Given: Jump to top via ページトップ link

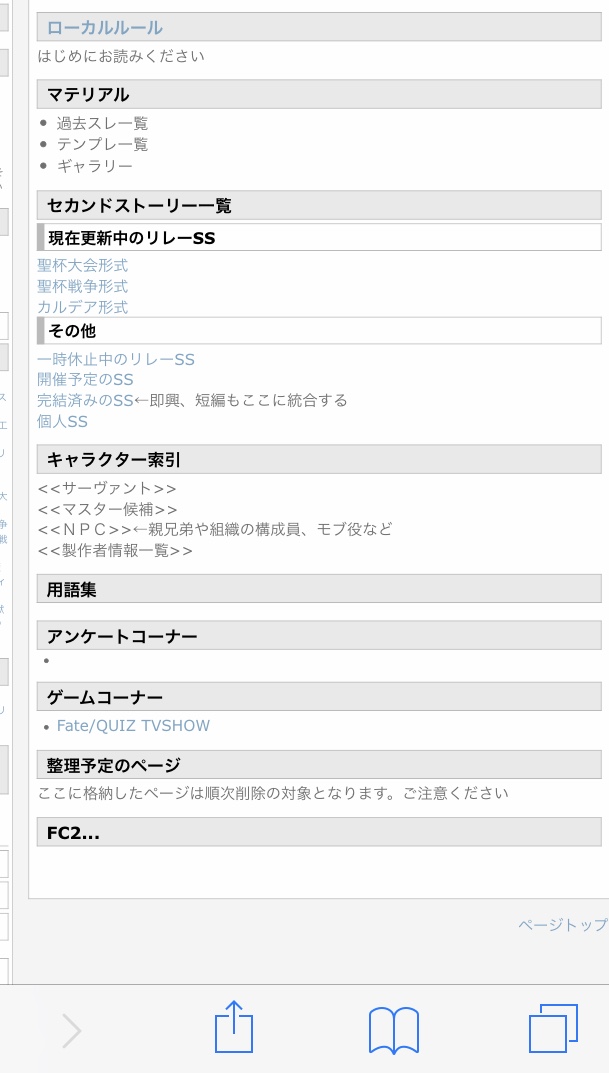Looking at the screenshot, I should pyautogui.click(x=562, y=925).
